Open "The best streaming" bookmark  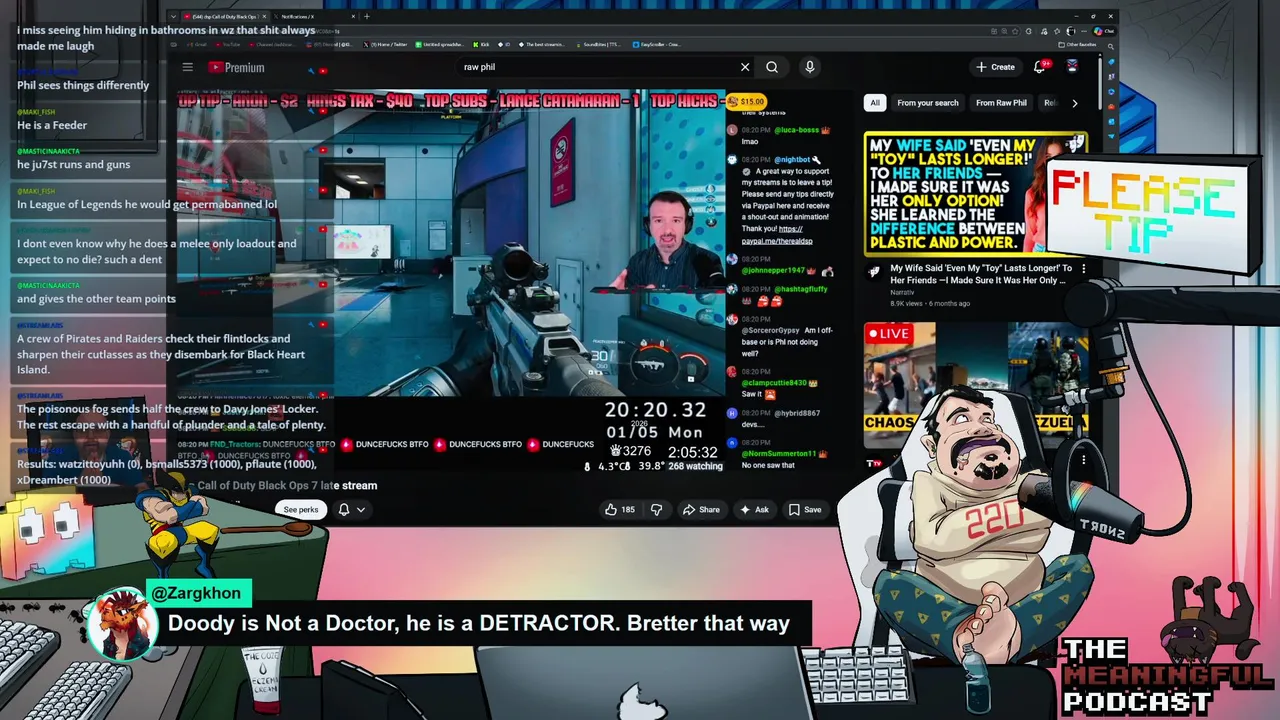(x=540, y=44)
